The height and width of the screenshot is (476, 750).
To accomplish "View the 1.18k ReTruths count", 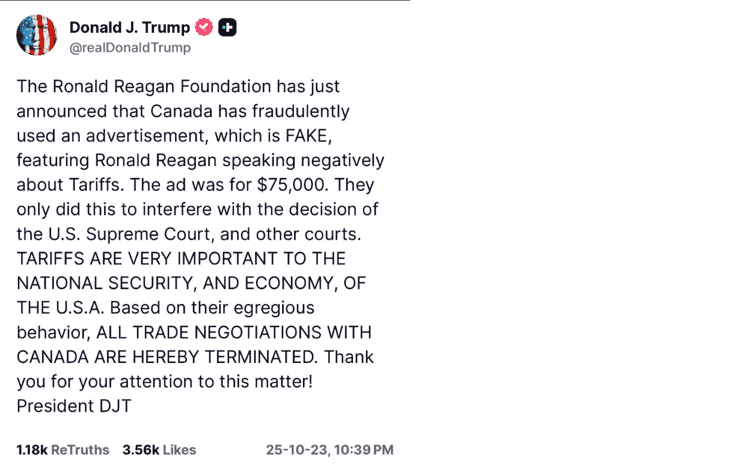I will click(63, 450).
